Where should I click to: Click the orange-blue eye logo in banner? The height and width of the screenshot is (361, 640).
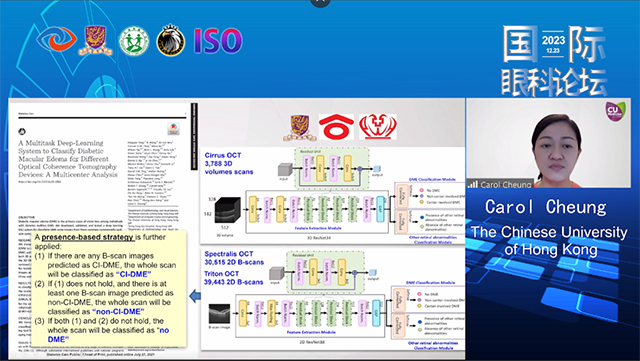56,40
